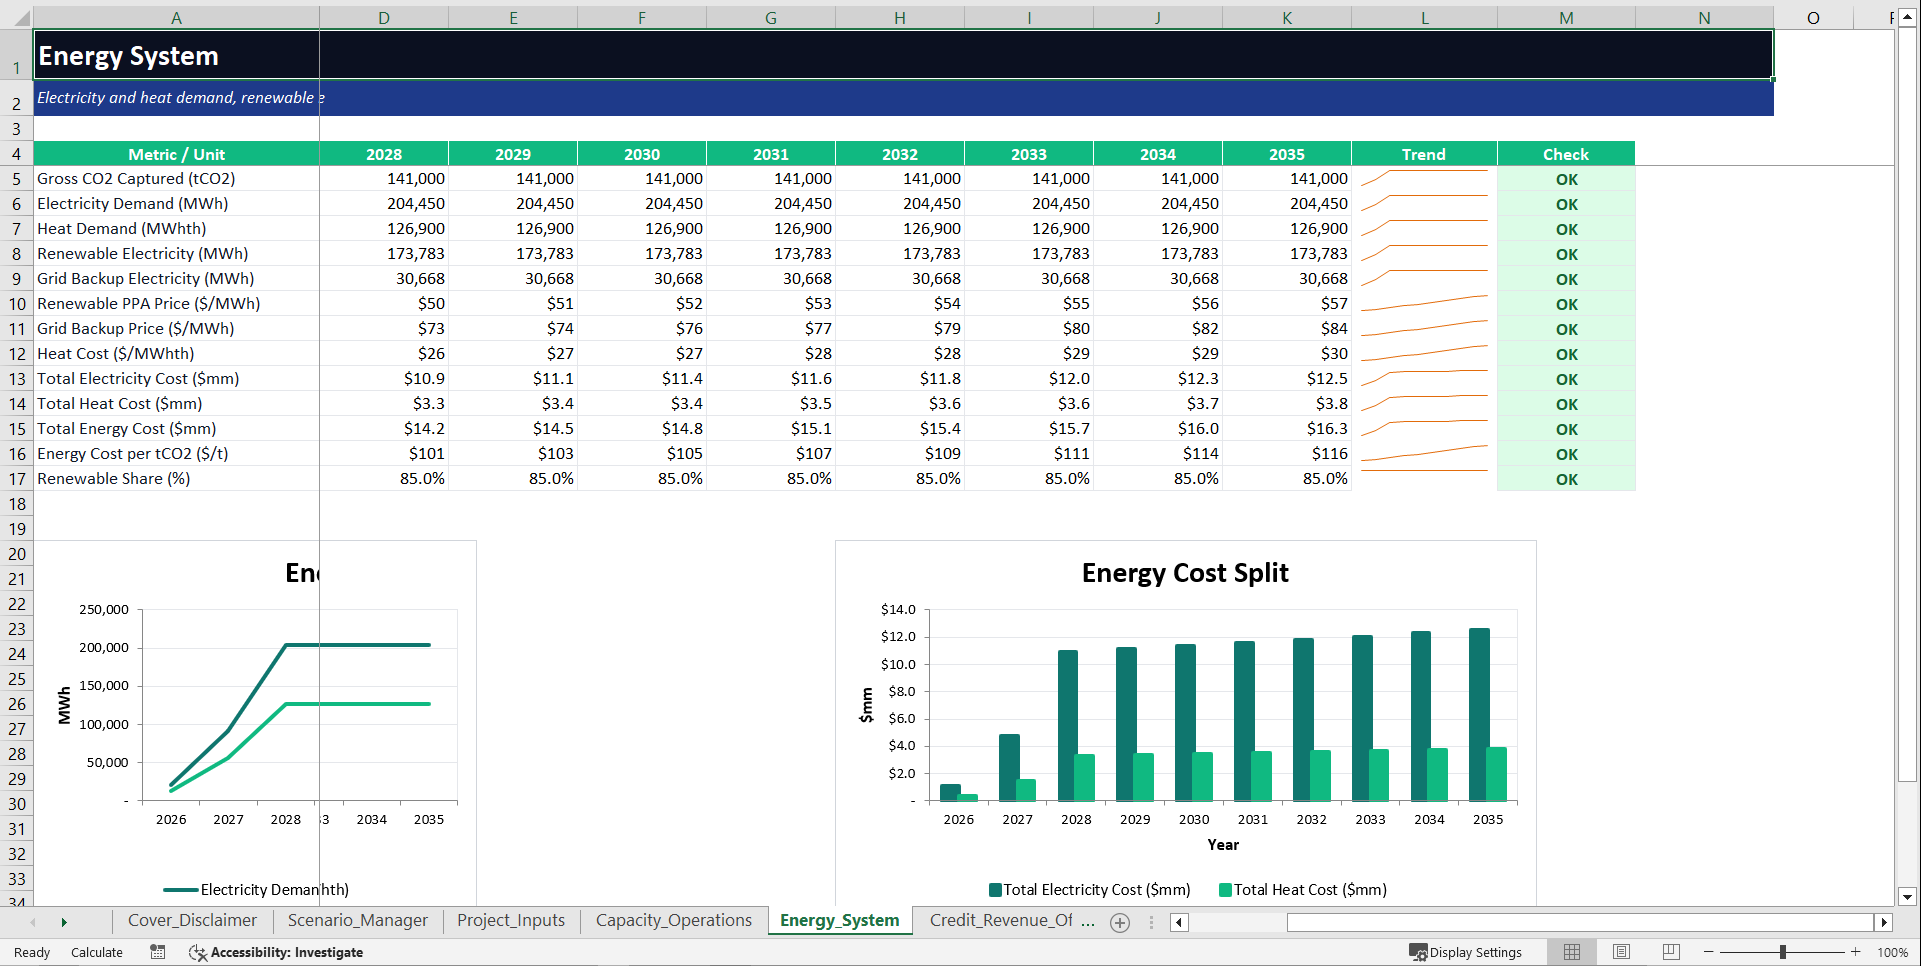Select the Check header cell
Screen dimensions: 1921x966
coord(1566,154)
